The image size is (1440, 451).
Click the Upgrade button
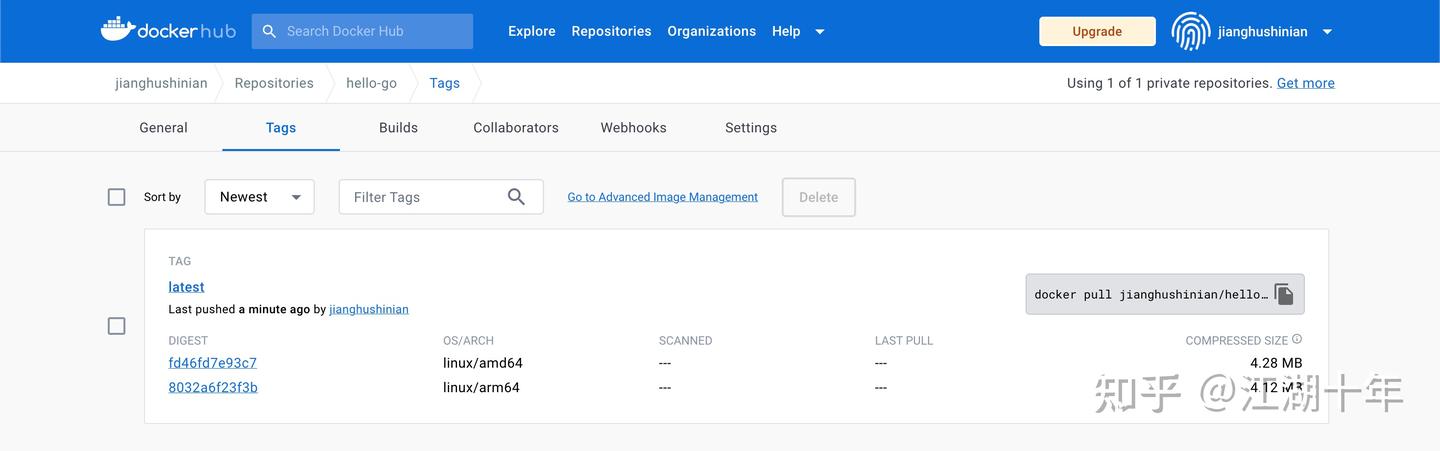1097,31
